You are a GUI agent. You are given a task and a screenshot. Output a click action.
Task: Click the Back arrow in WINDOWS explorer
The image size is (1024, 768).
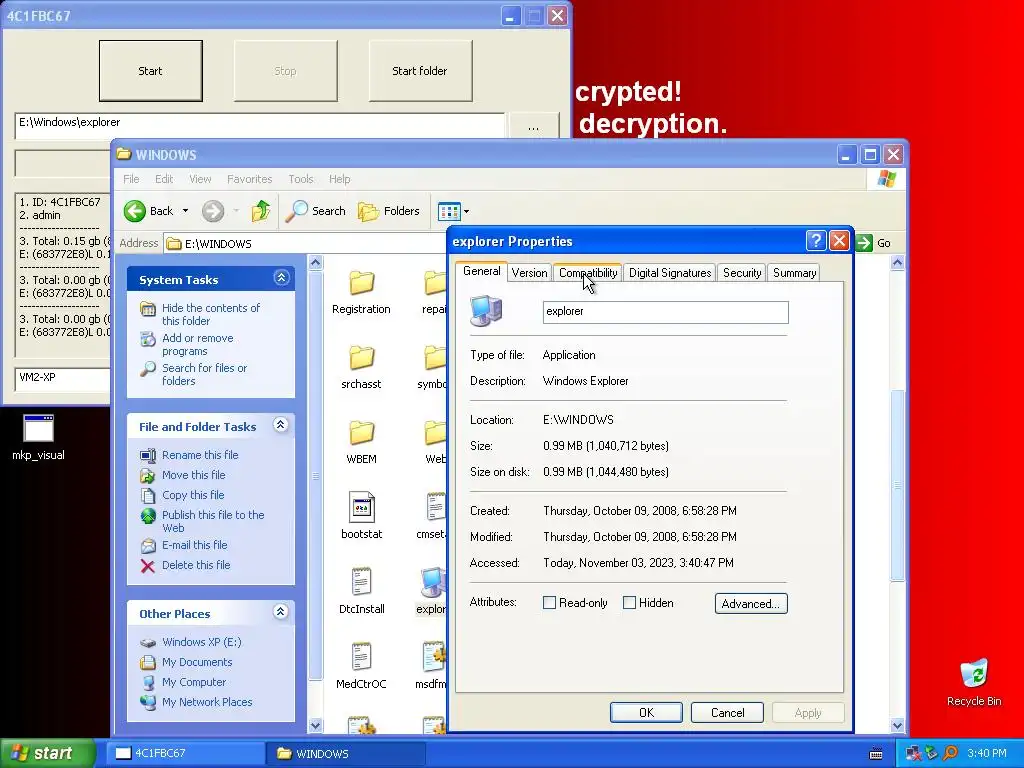pyautogui.click(x=135, y=211)
